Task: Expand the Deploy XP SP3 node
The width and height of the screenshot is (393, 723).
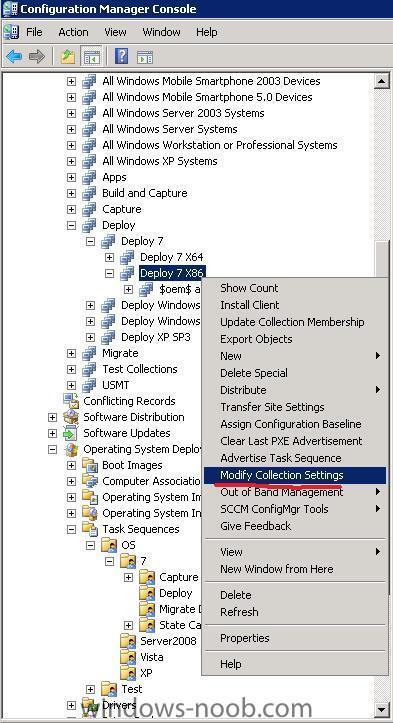Action: tap(90, 338)
